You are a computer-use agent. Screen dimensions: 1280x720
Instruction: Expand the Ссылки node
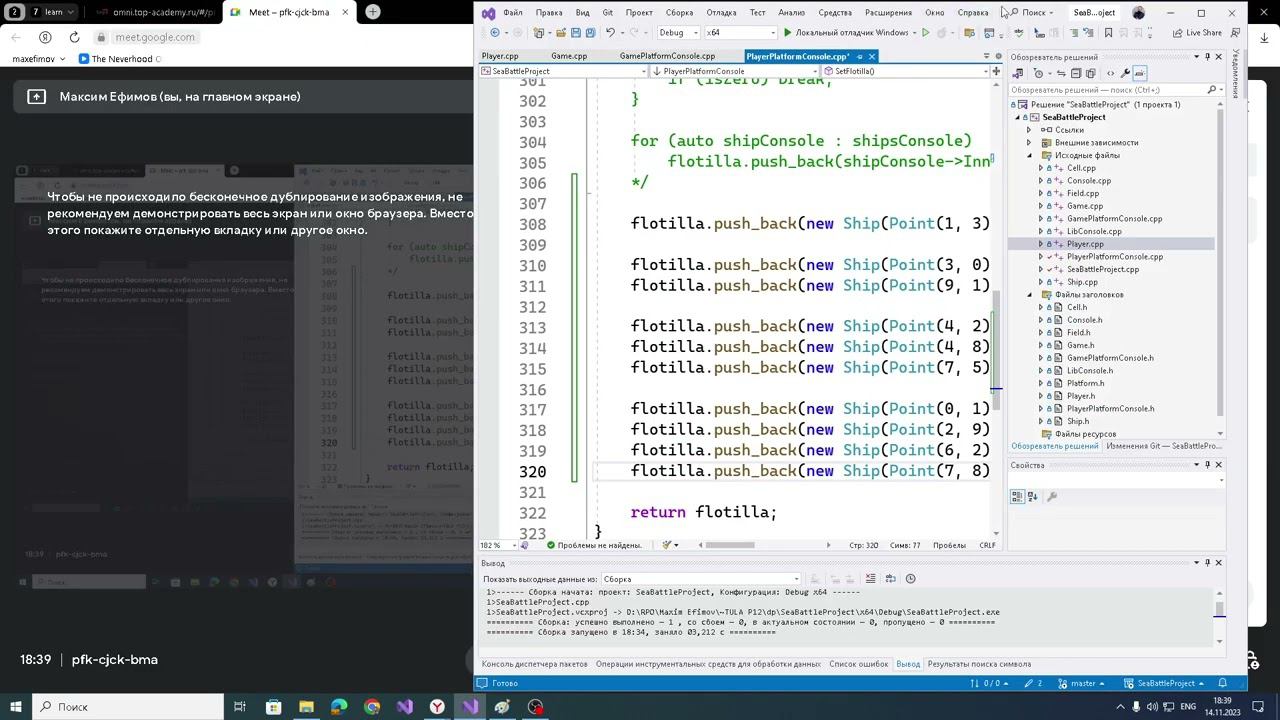pos(1029,130)
